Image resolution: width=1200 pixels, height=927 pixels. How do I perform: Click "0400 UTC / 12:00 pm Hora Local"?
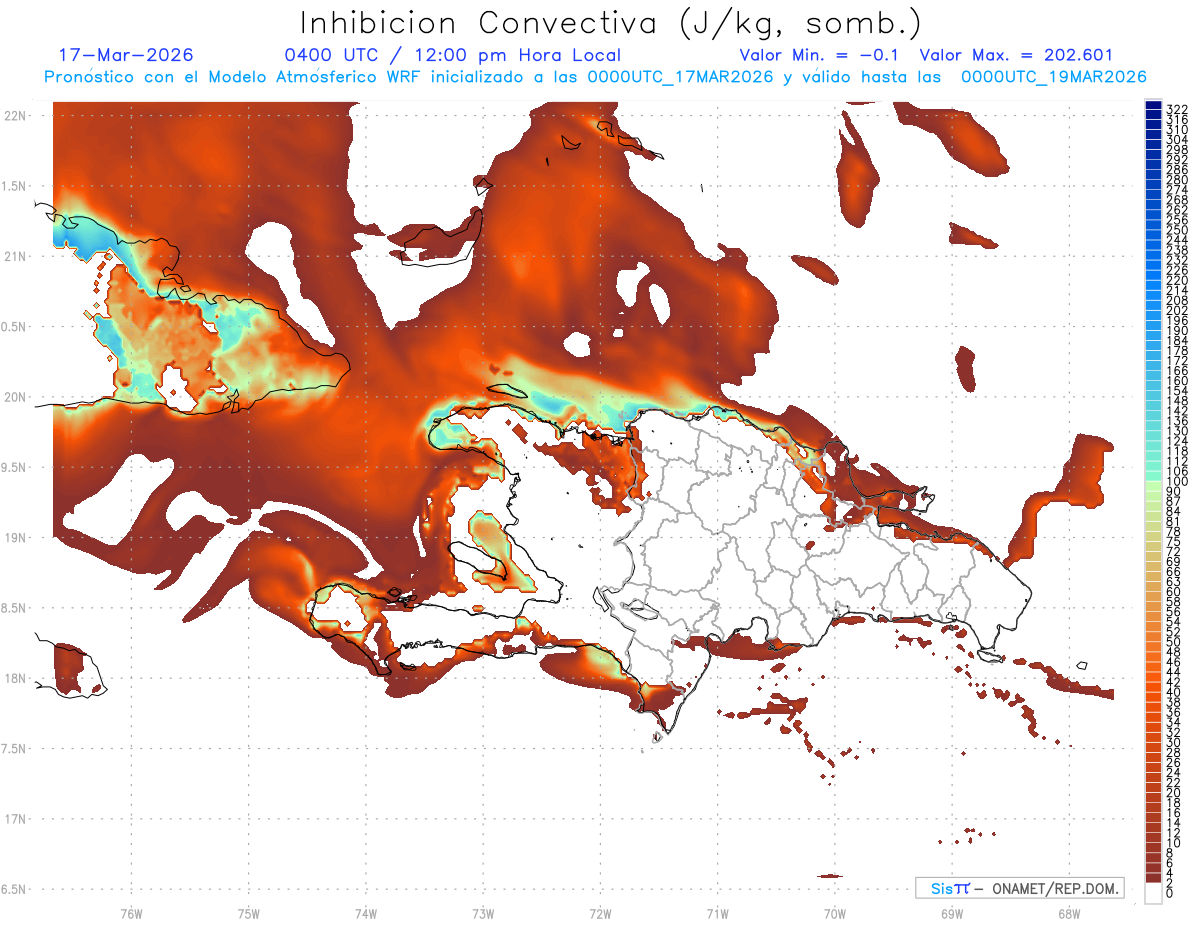pos(453,55)
